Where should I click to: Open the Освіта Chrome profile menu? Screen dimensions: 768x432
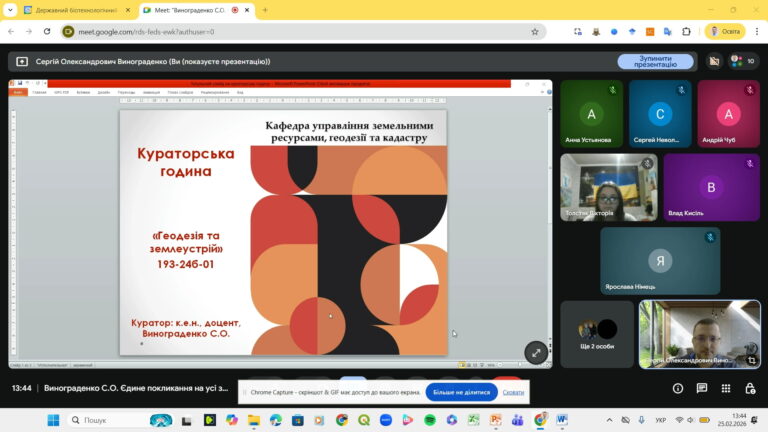point(725,31)
